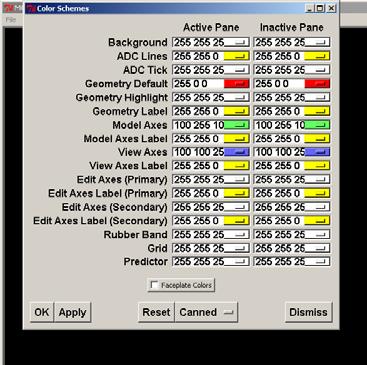
Task: Edit Edit Axes Label (Primary) Active RGB field
Action: coord(198,193)
